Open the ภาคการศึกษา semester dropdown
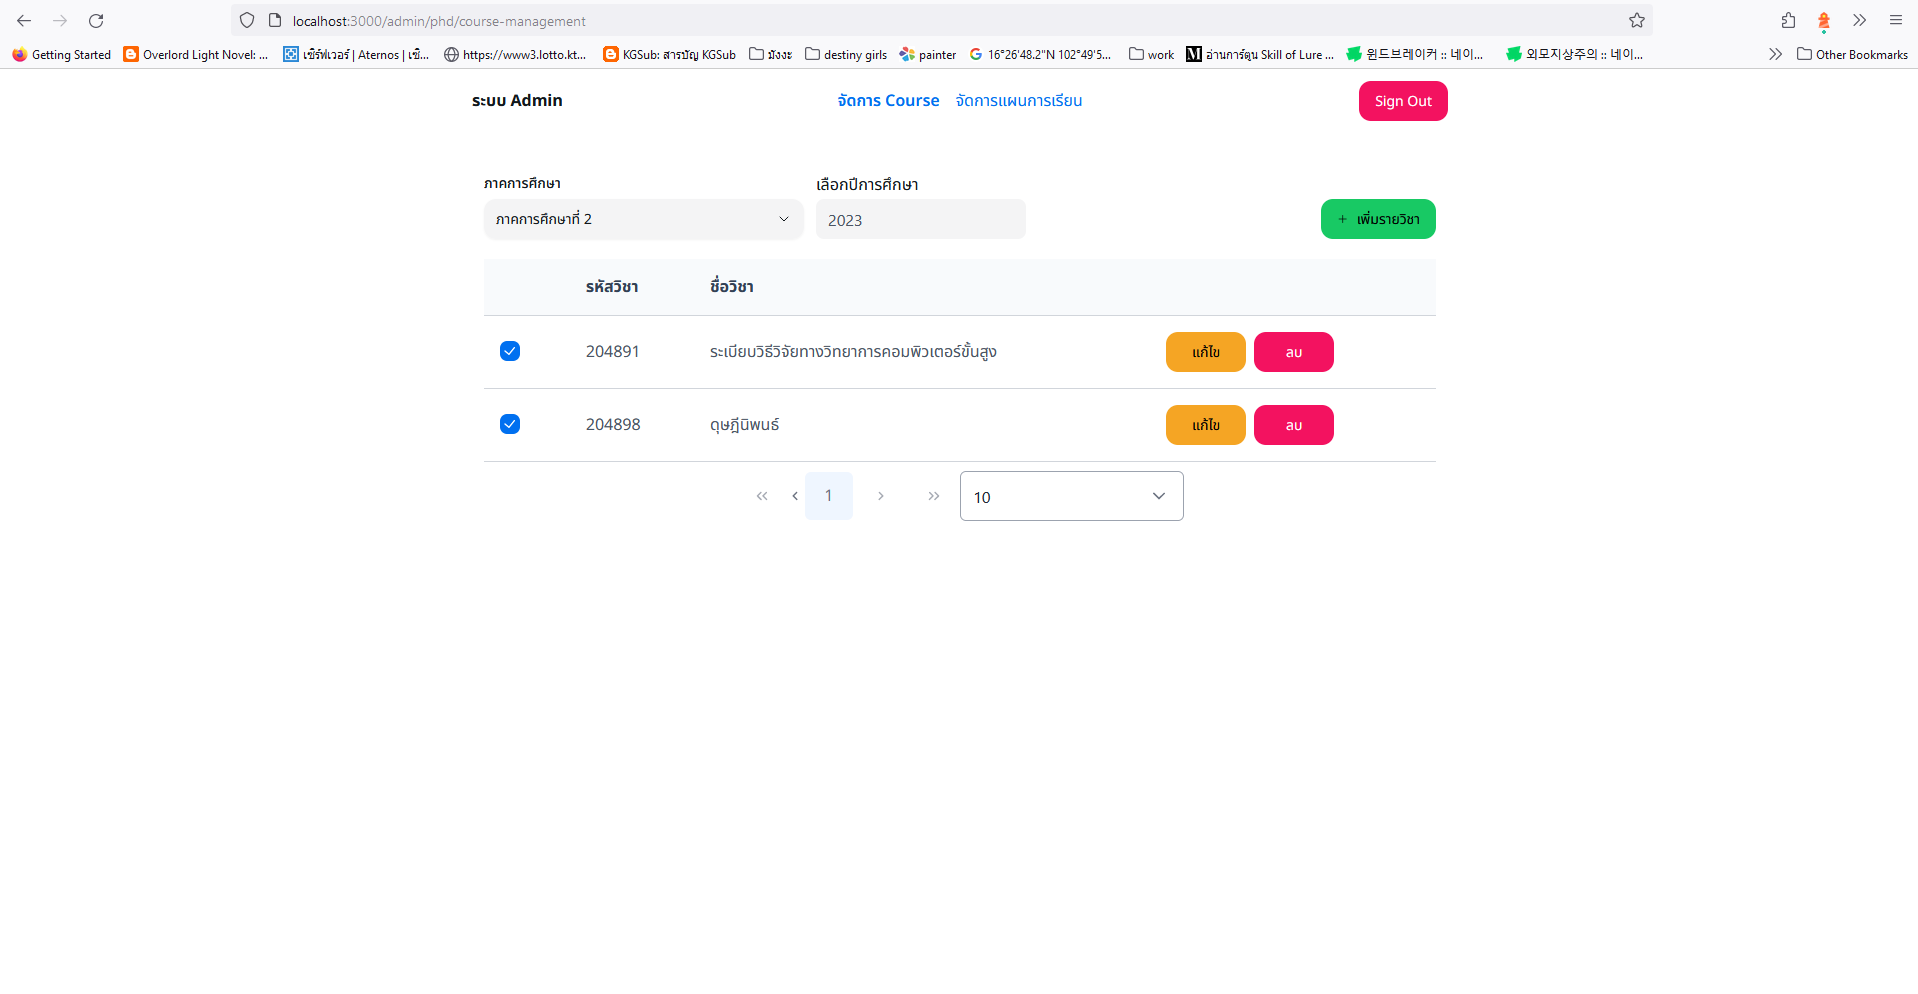The width and height of the screenshot is (1918, 994). click(643, 219)
